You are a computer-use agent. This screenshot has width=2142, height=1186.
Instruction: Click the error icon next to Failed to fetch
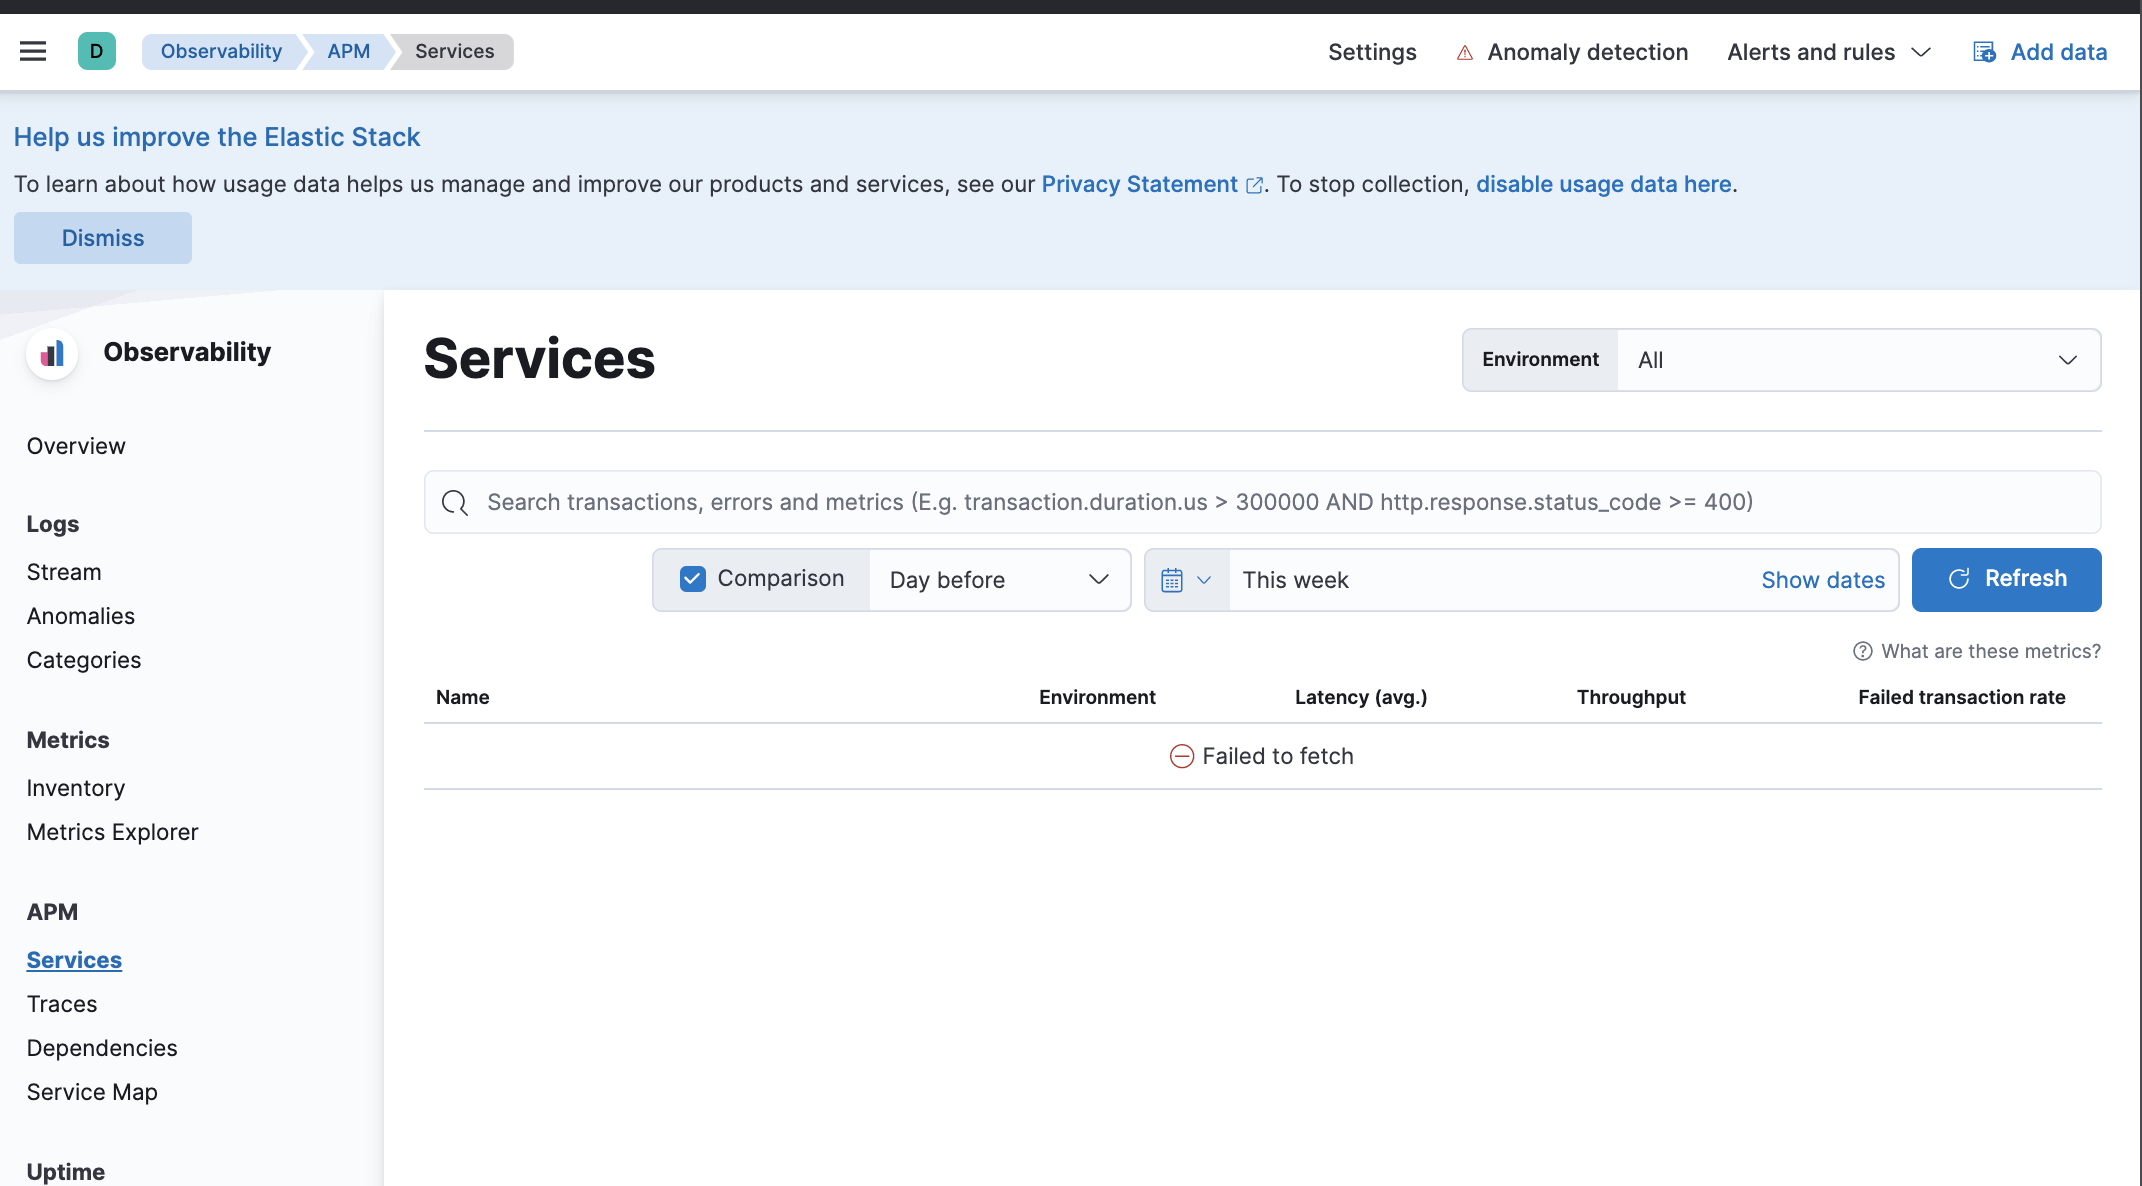click(1183, 756)
